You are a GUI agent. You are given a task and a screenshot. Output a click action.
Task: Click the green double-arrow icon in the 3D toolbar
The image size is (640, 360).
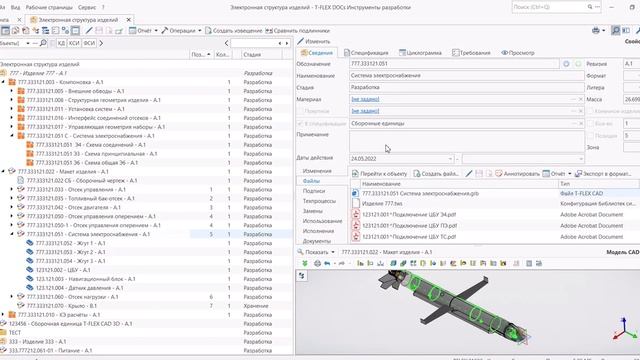coord(304,264)
